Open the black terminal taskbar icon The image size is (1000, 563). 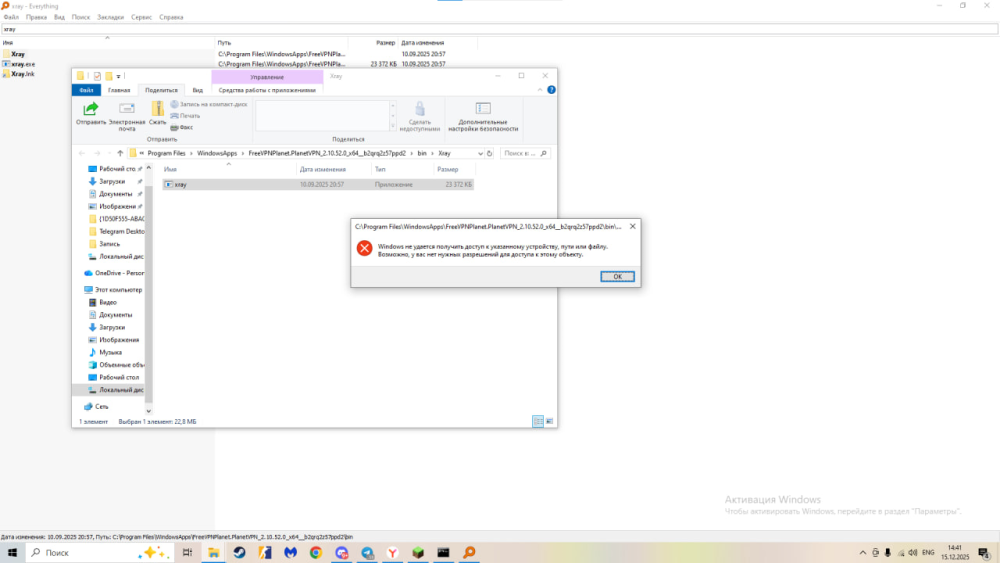click(443, 553)
